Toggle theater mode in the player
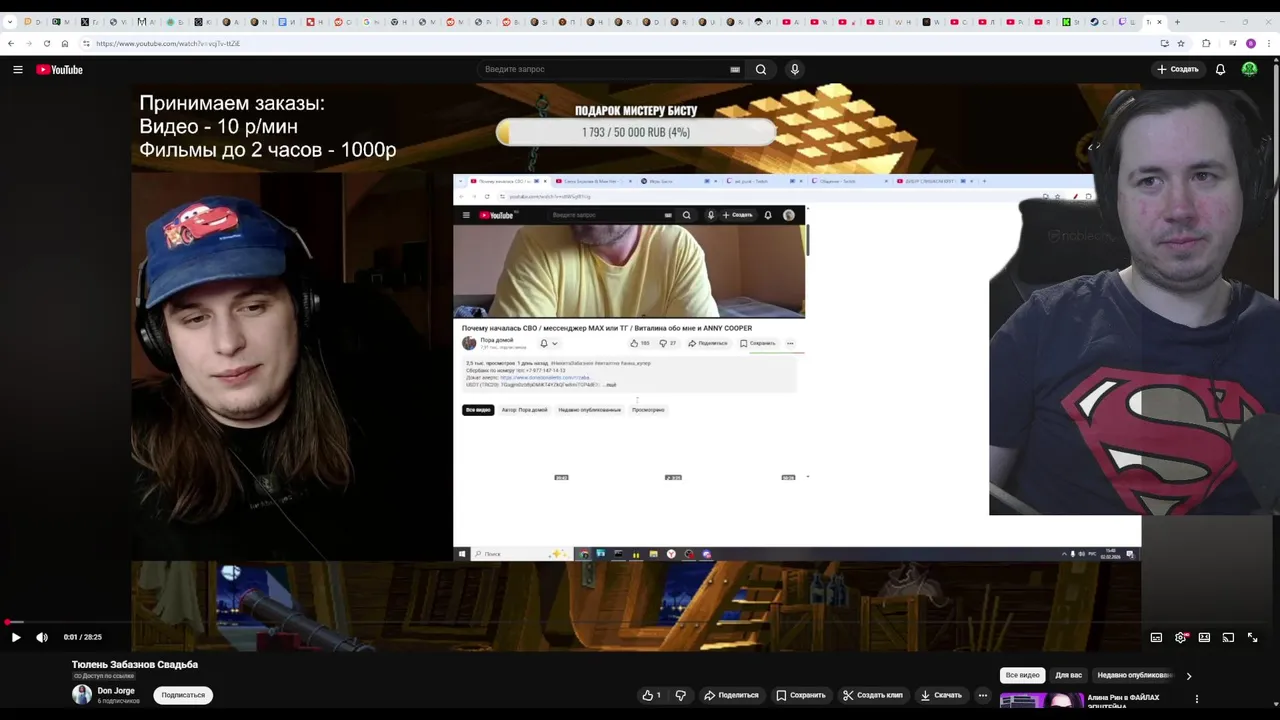 pyautogui.click(x=1204, y=637)
